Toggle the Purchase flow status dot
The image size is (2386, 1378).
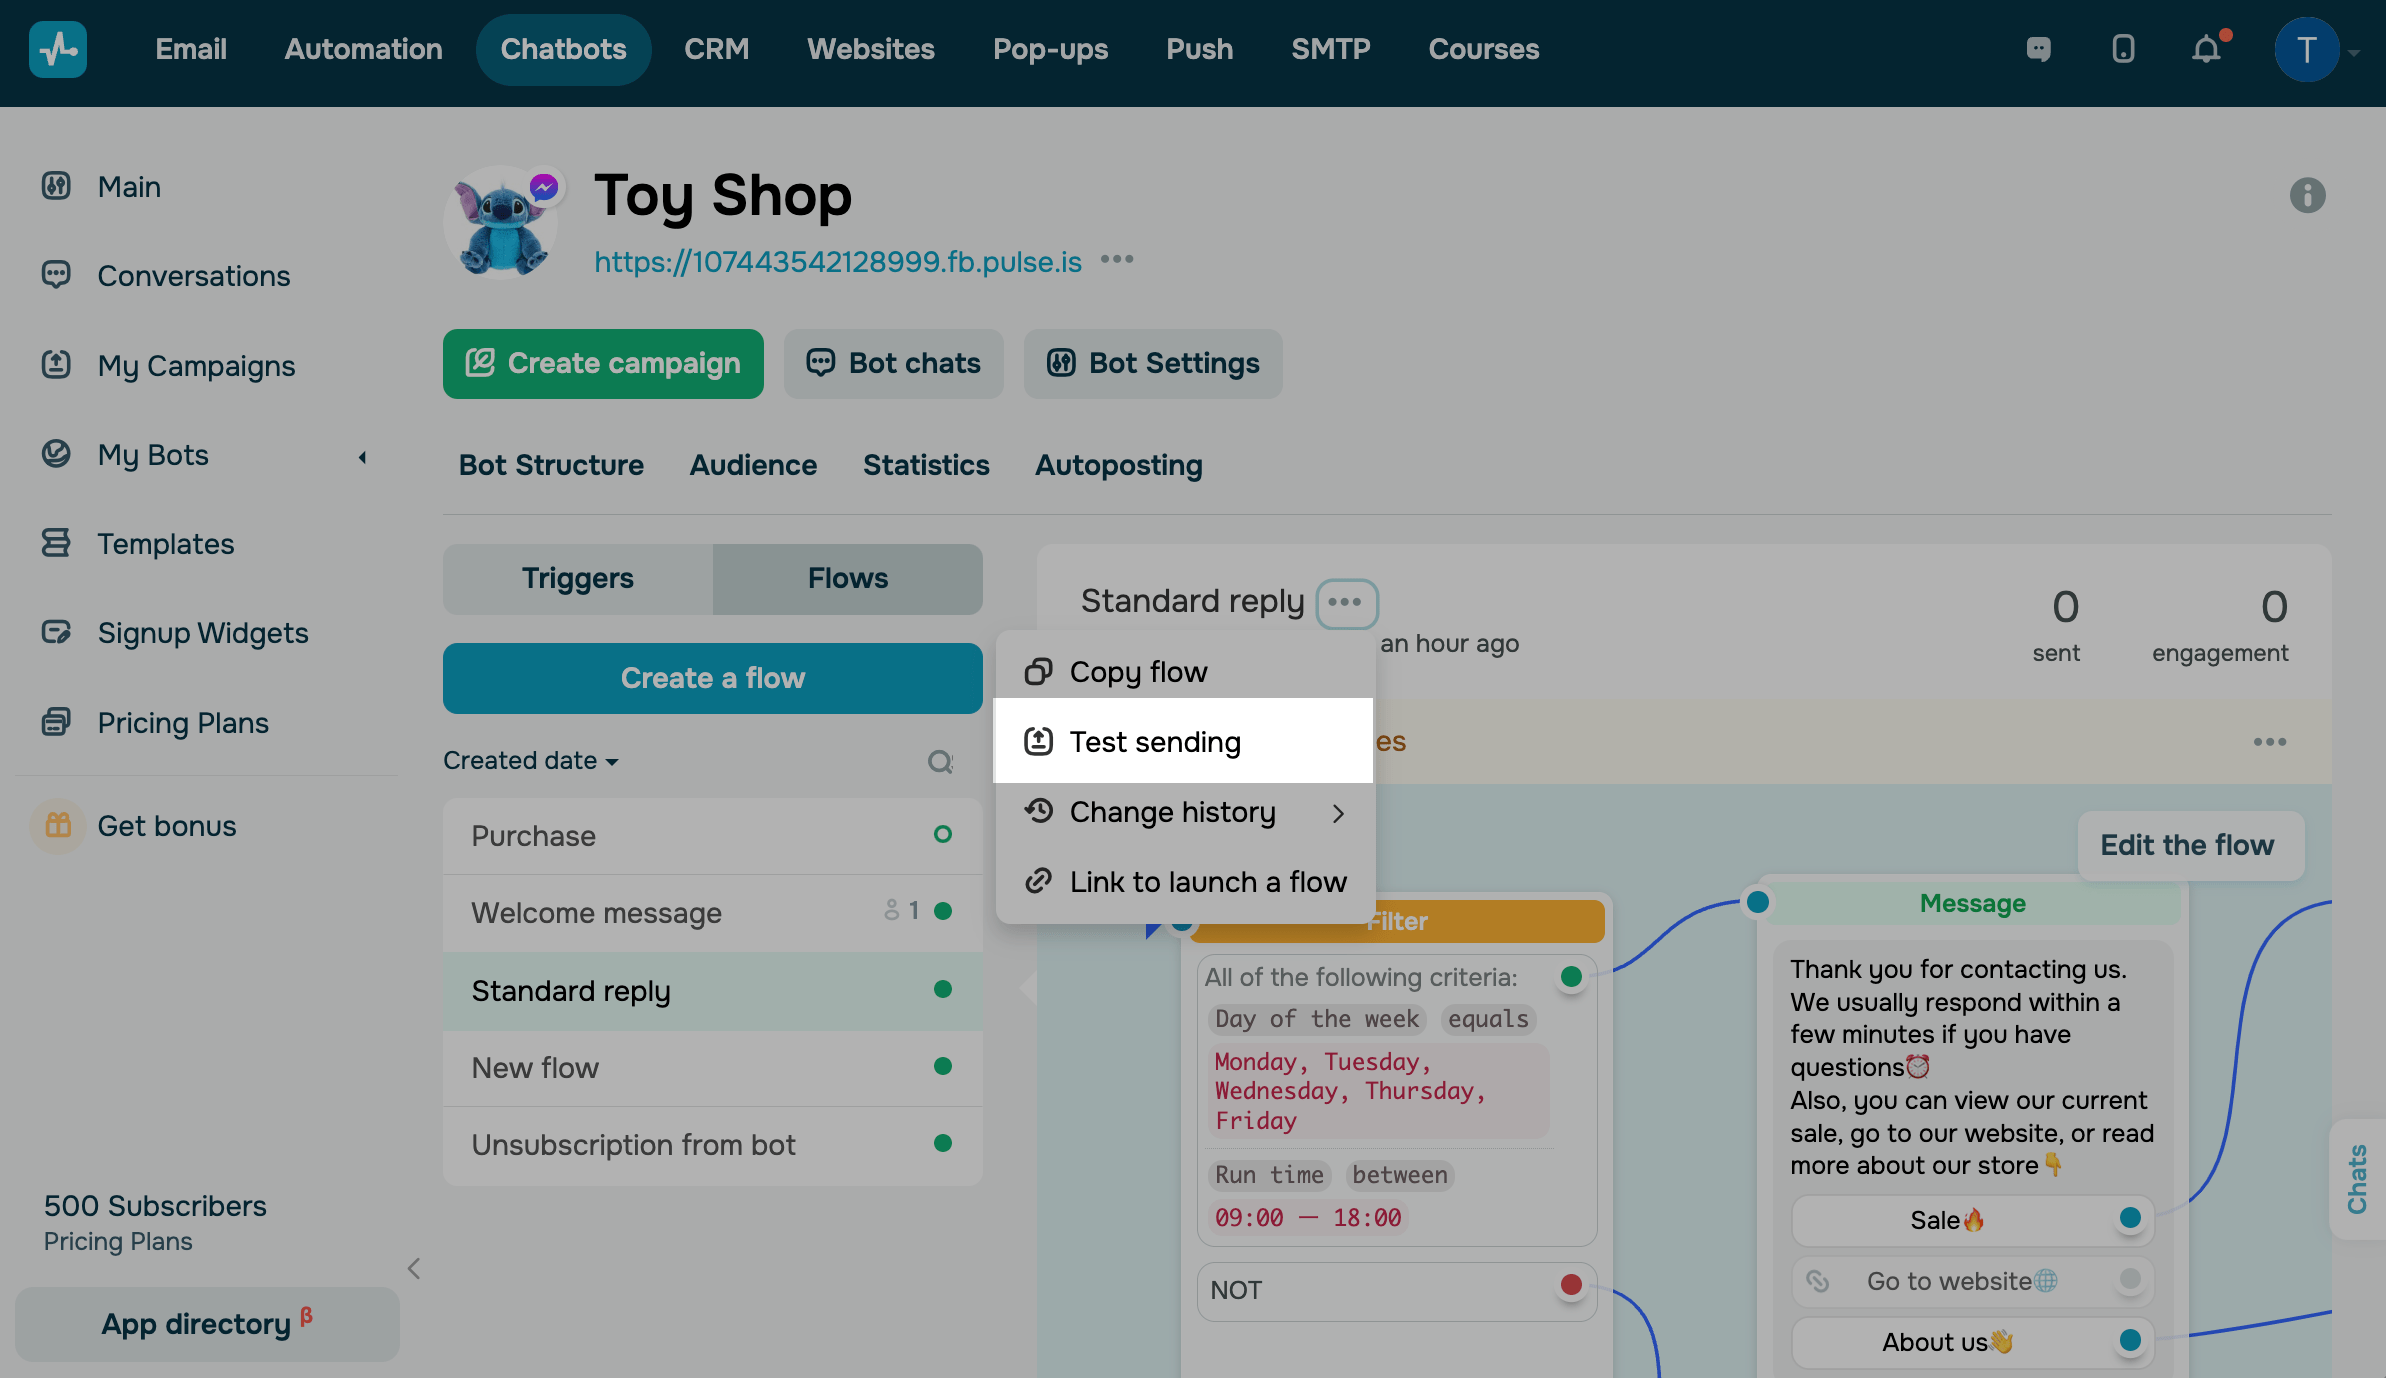(942, 834)
